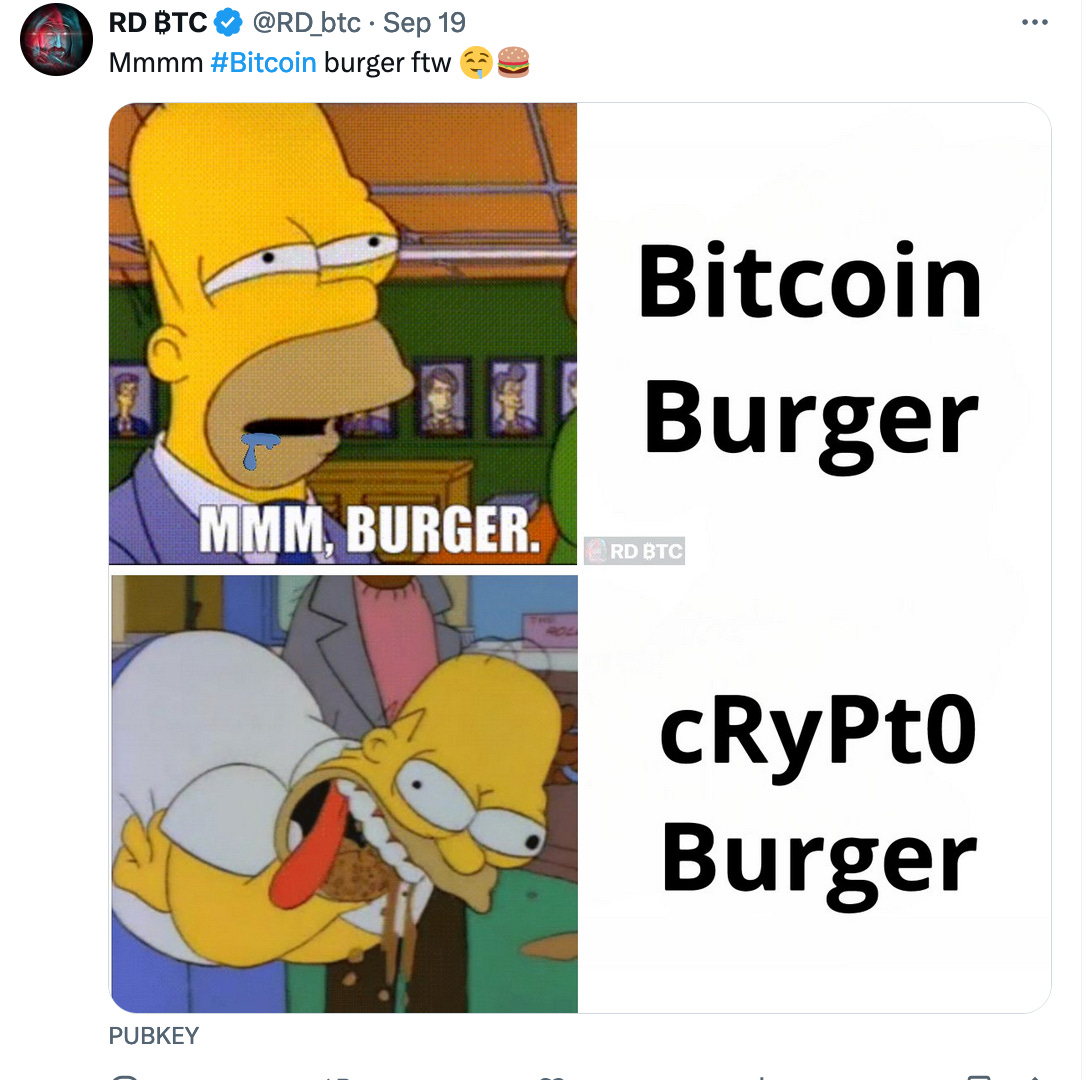Click the "burger ftw" tweet text
The width and height of the screenshot is (1084, 1080).
coord(387,63)
